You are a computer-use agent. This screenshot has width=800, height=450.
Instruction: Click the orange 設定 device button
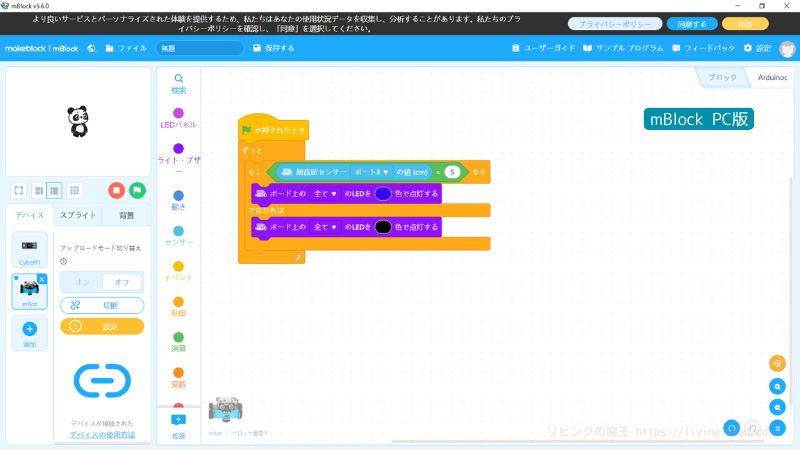pyautogui.click(x=102, y=327)
